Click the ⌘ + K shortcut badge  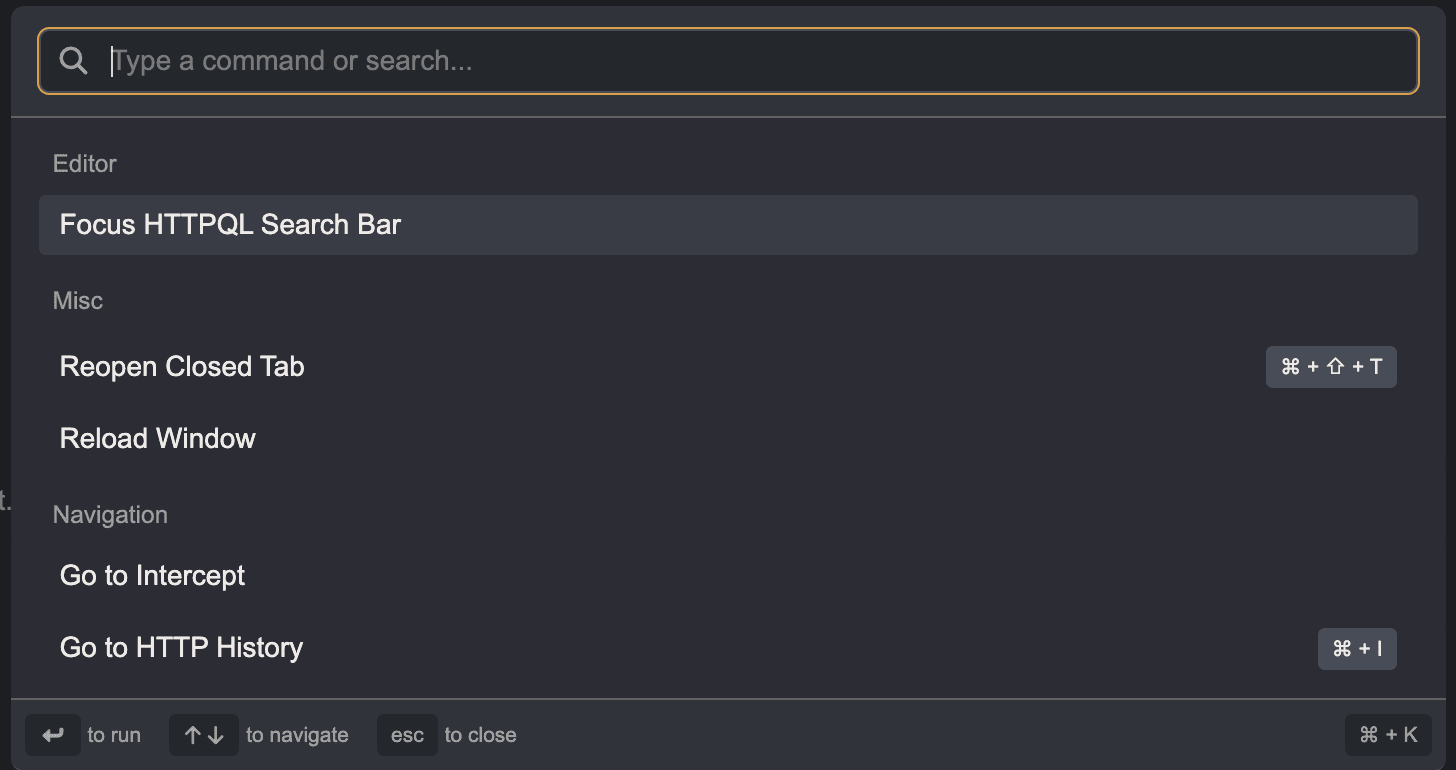coord(1389,735)
